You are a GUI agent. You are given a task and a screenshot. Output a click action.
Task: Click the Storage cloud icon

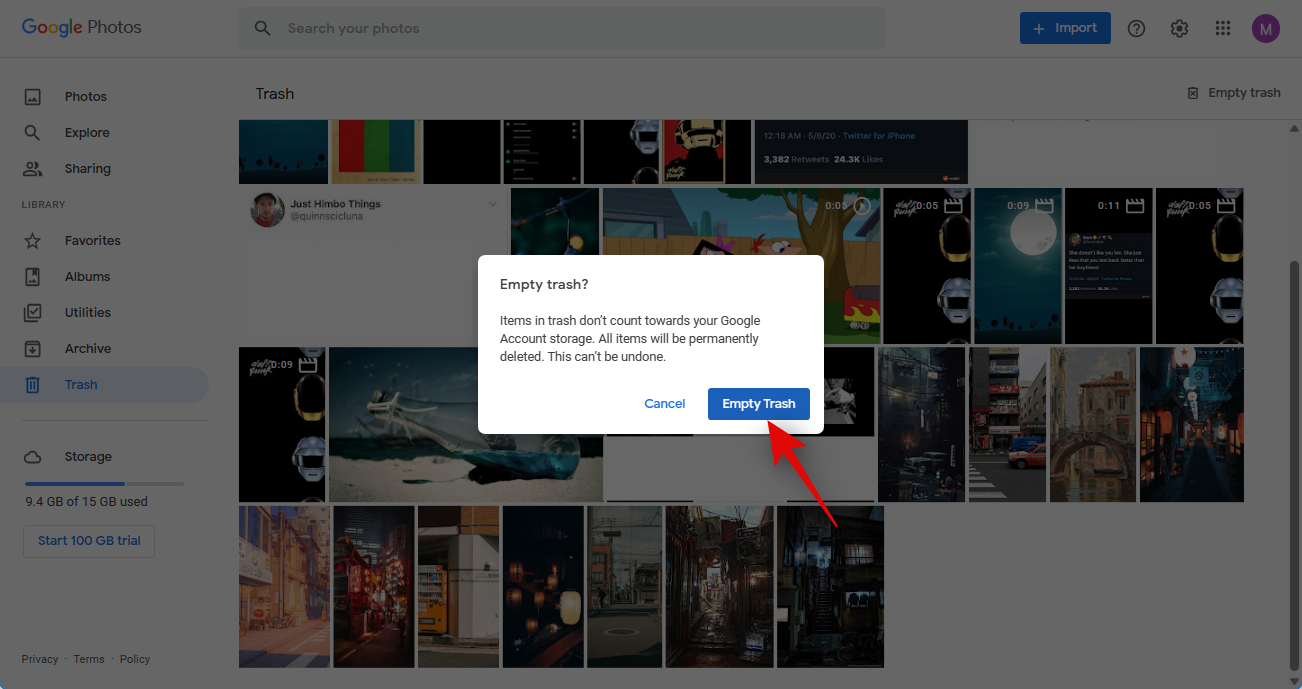coord(33,457)
